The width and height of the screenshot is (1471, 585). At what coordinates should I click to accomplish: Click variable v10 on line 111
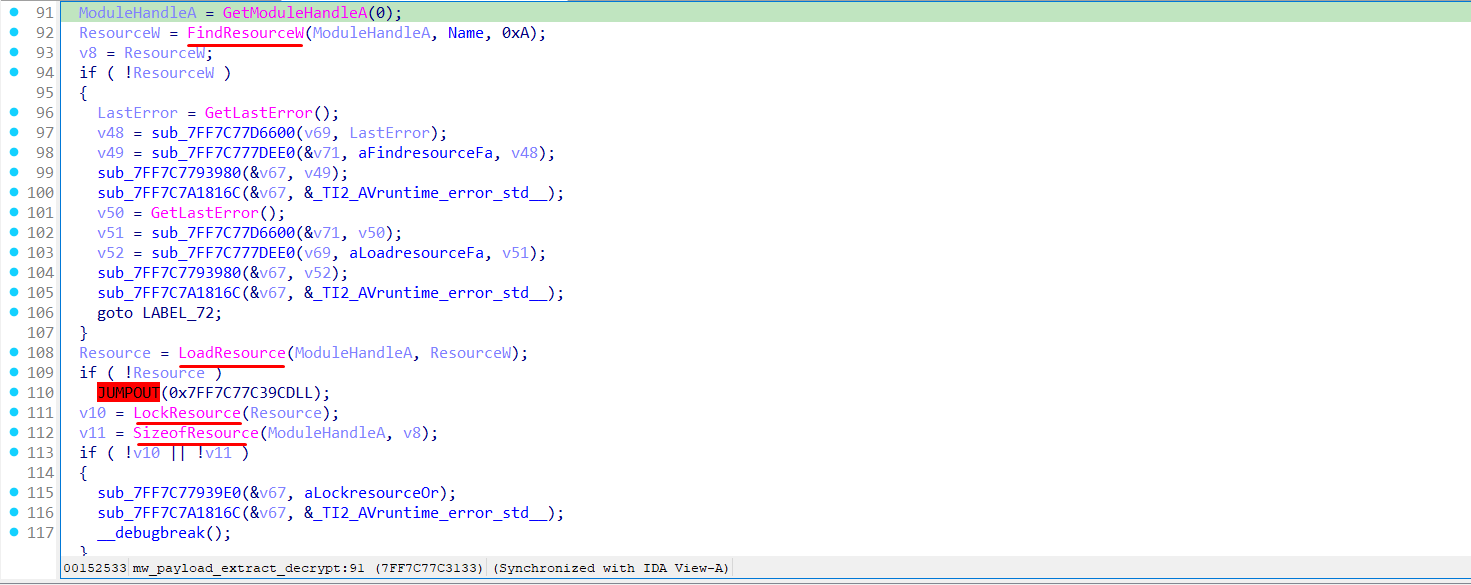pos(92,413)
